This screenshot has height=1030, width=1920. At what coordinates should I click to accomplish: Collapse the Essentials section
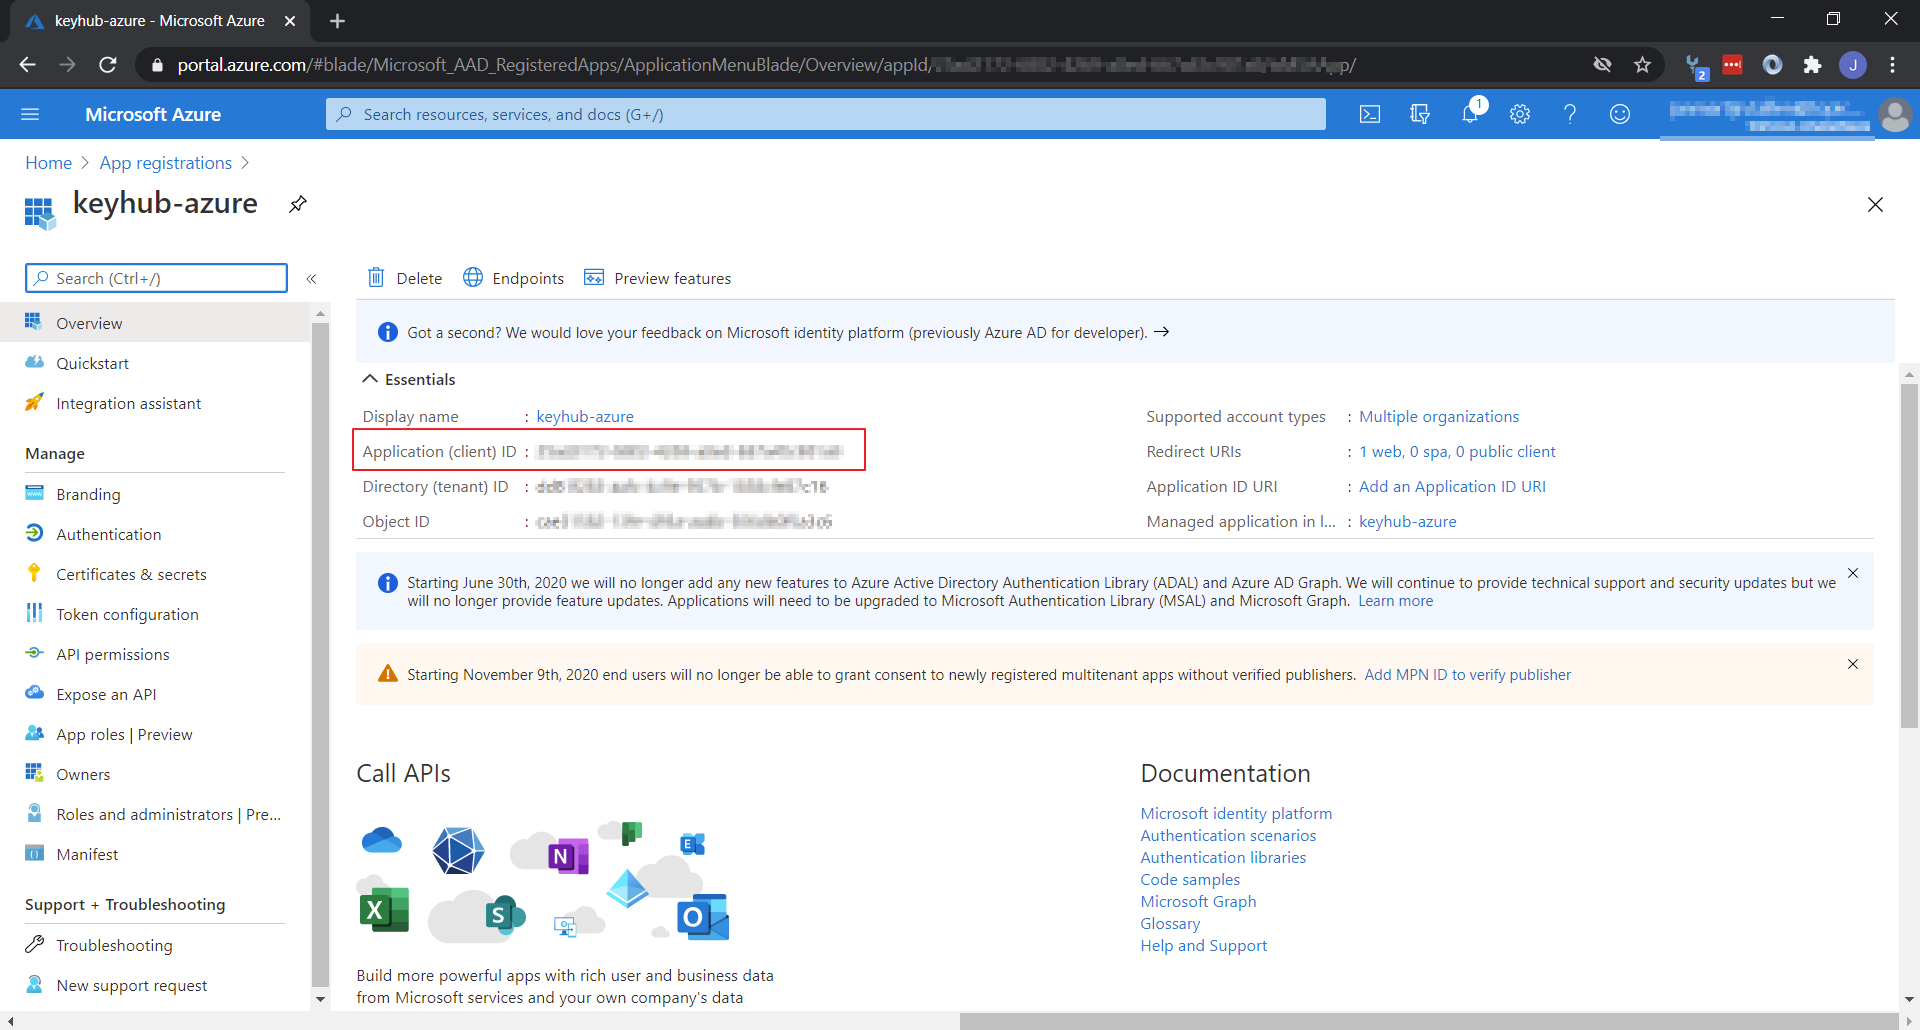point(370,379)
